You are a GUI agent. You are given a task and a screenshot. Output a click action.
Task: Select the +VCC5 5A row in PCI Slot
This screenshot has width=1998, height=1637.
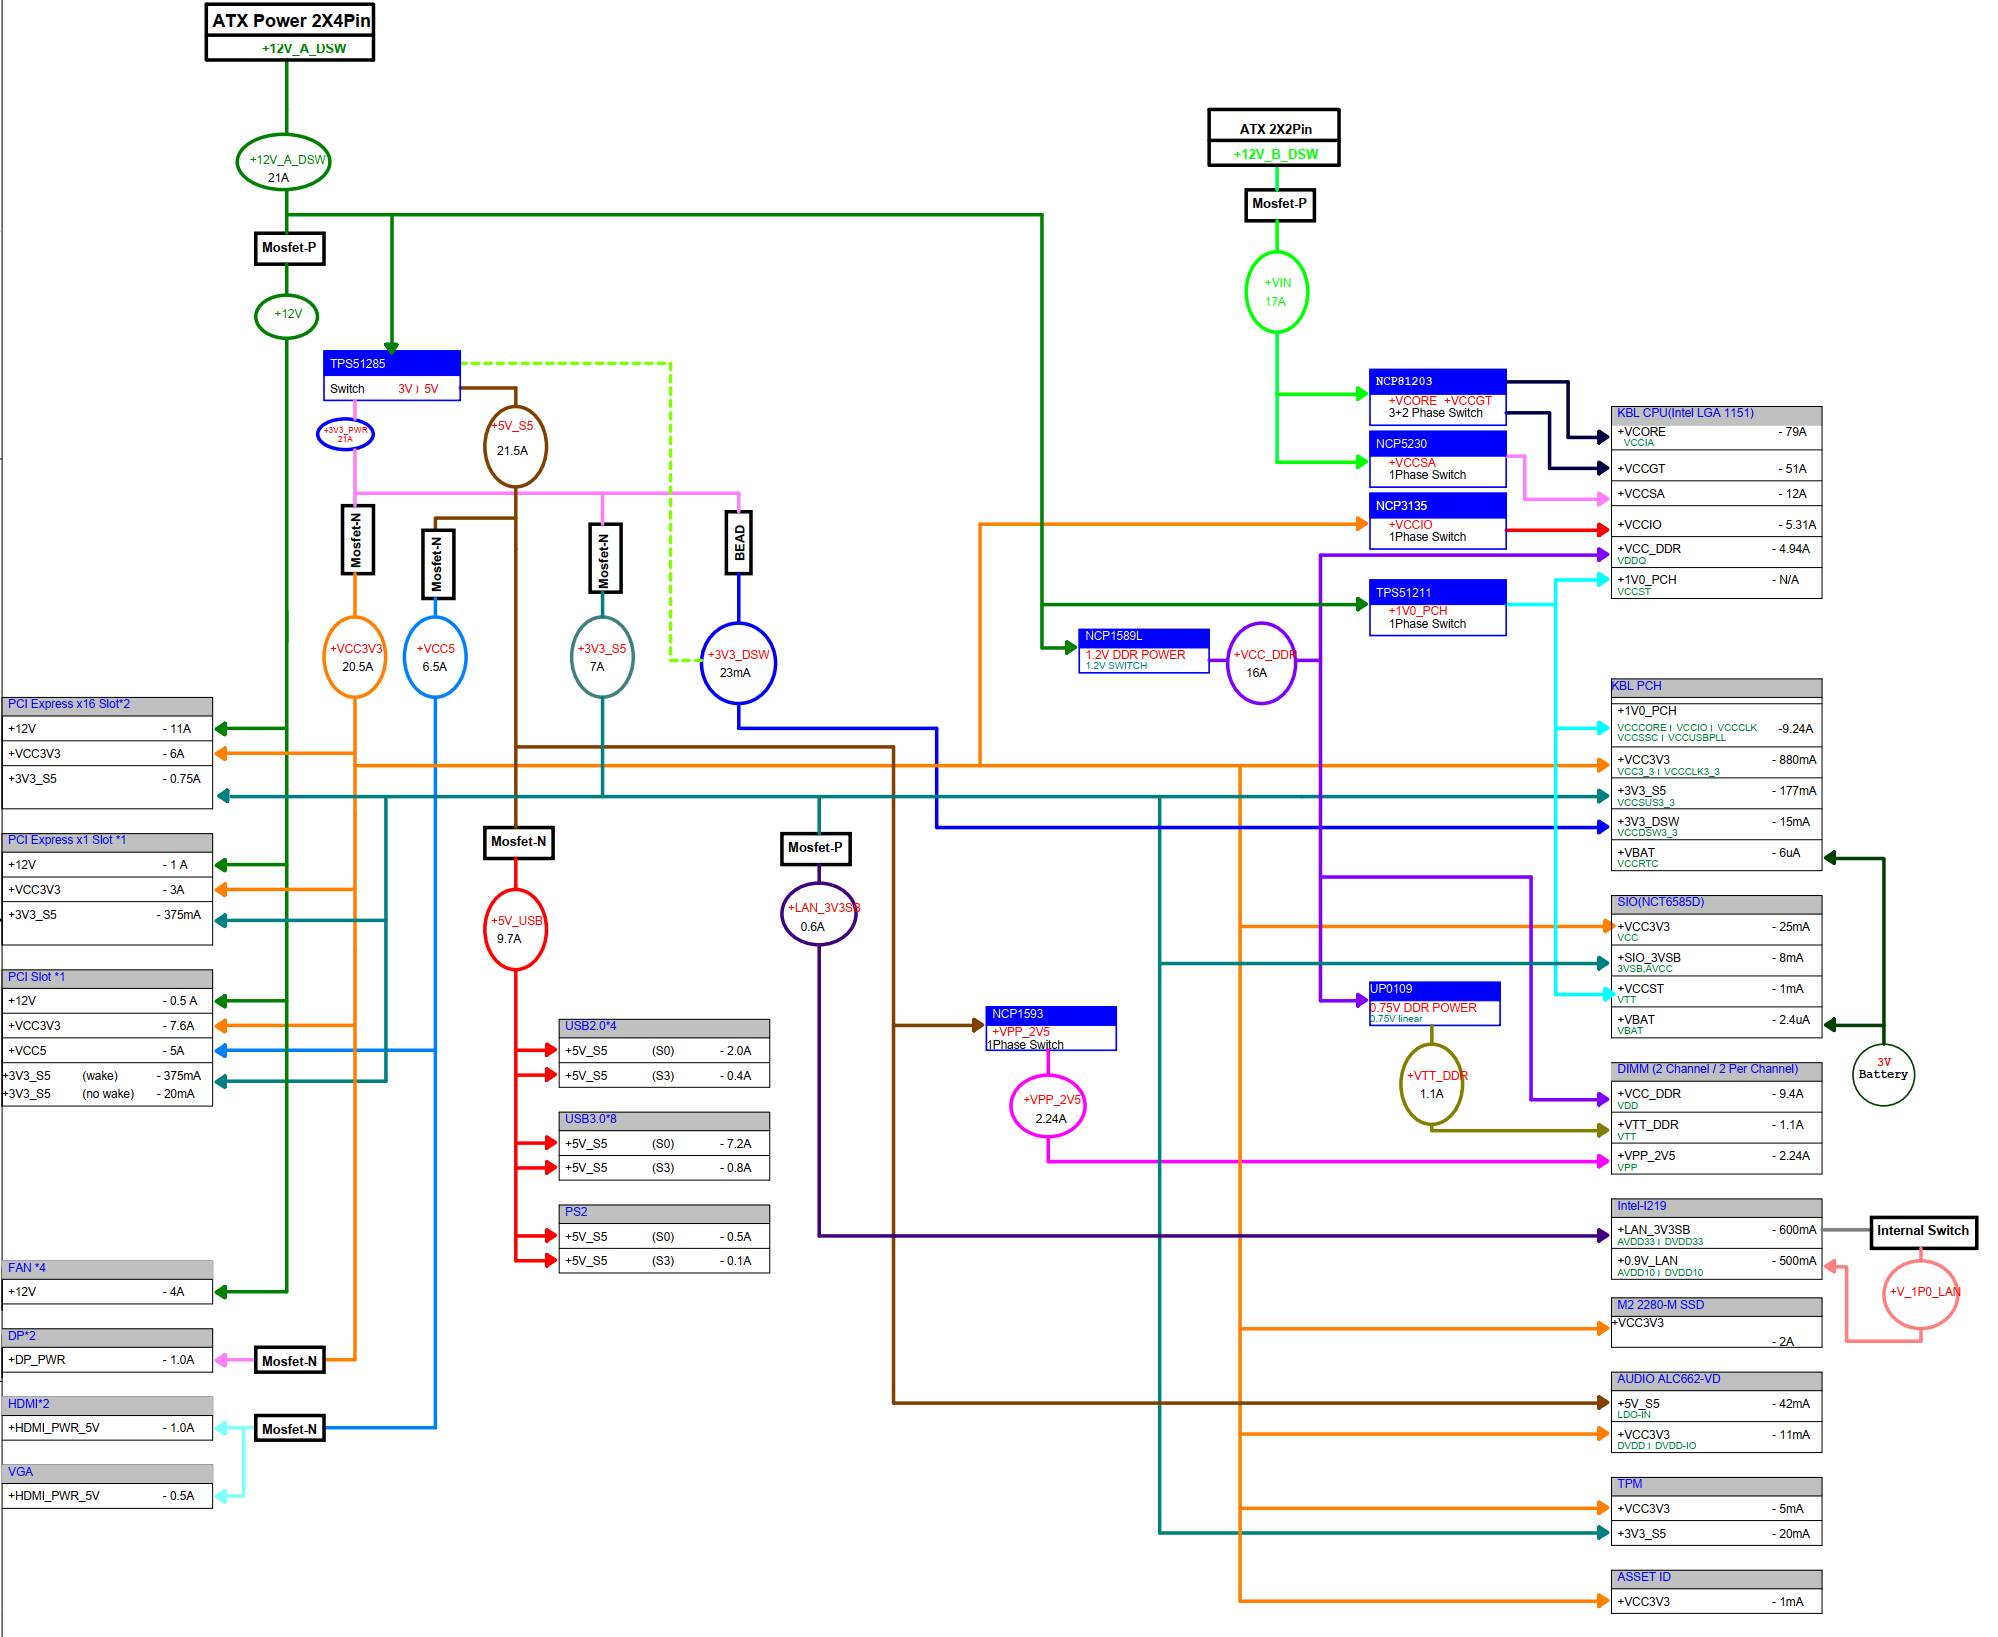point(107,1051)
